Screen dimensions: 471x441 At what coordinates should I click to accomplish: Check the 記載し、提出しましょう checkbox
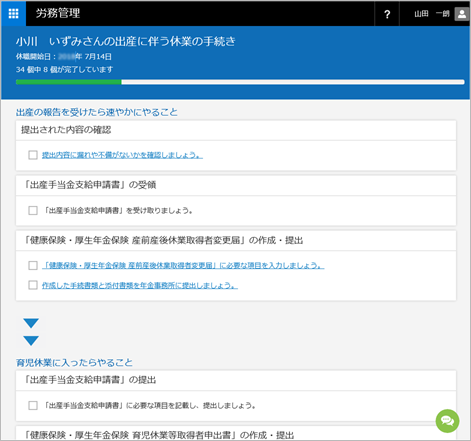coord(33,406)
